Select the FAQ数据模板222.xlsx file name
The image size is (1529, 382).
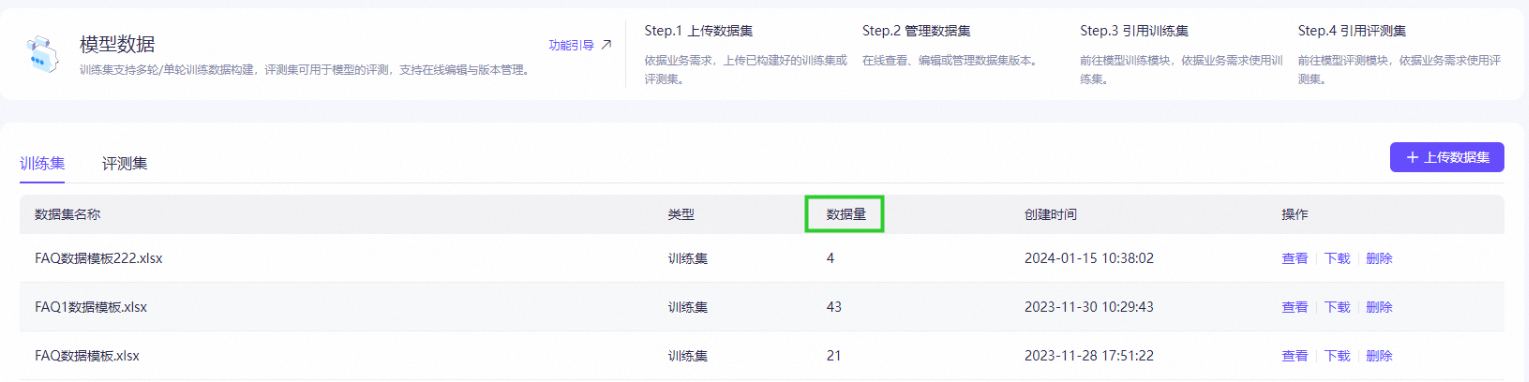tap(98, 258)
